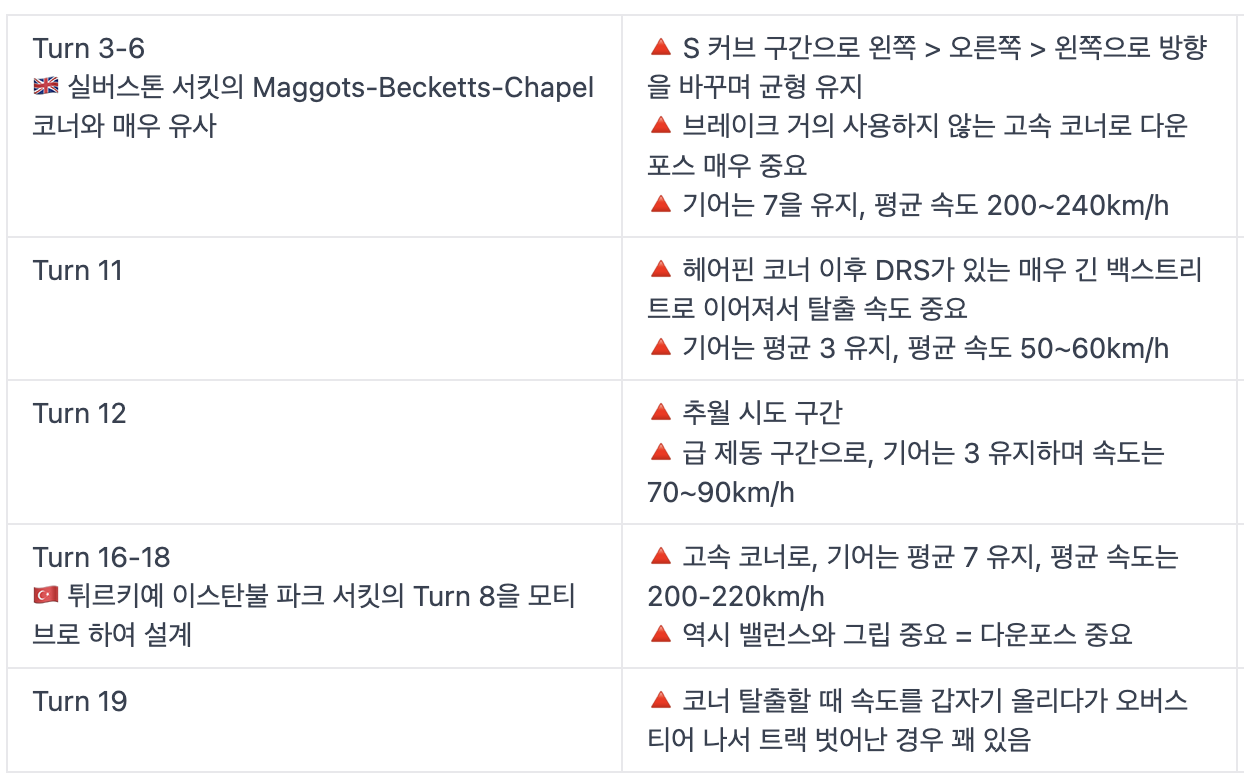Screen dimensions: 1244x780
Task: Click red triangle before "추월 시도 구간"
Action: click(x=660, y=412)
